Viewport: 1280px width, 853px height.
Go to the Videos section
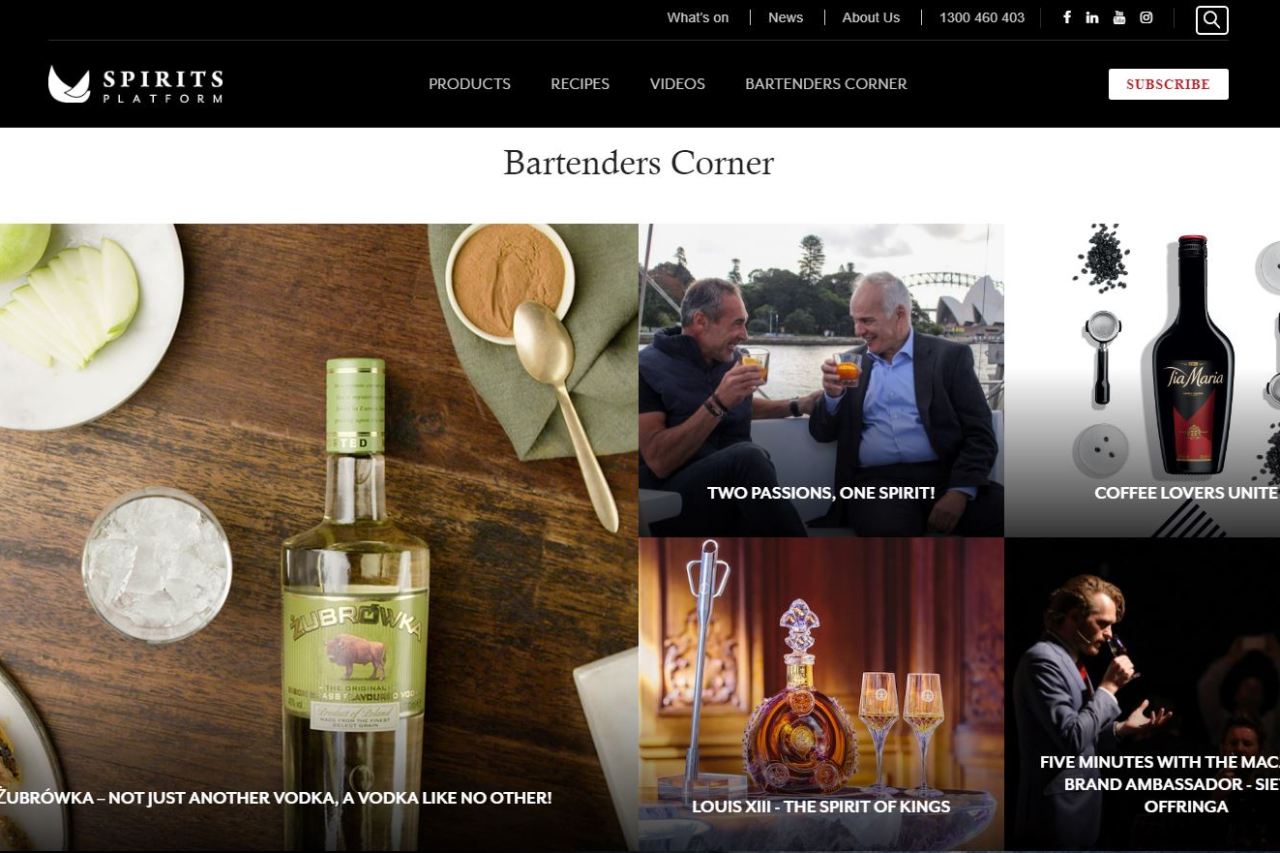click(677, 84)
